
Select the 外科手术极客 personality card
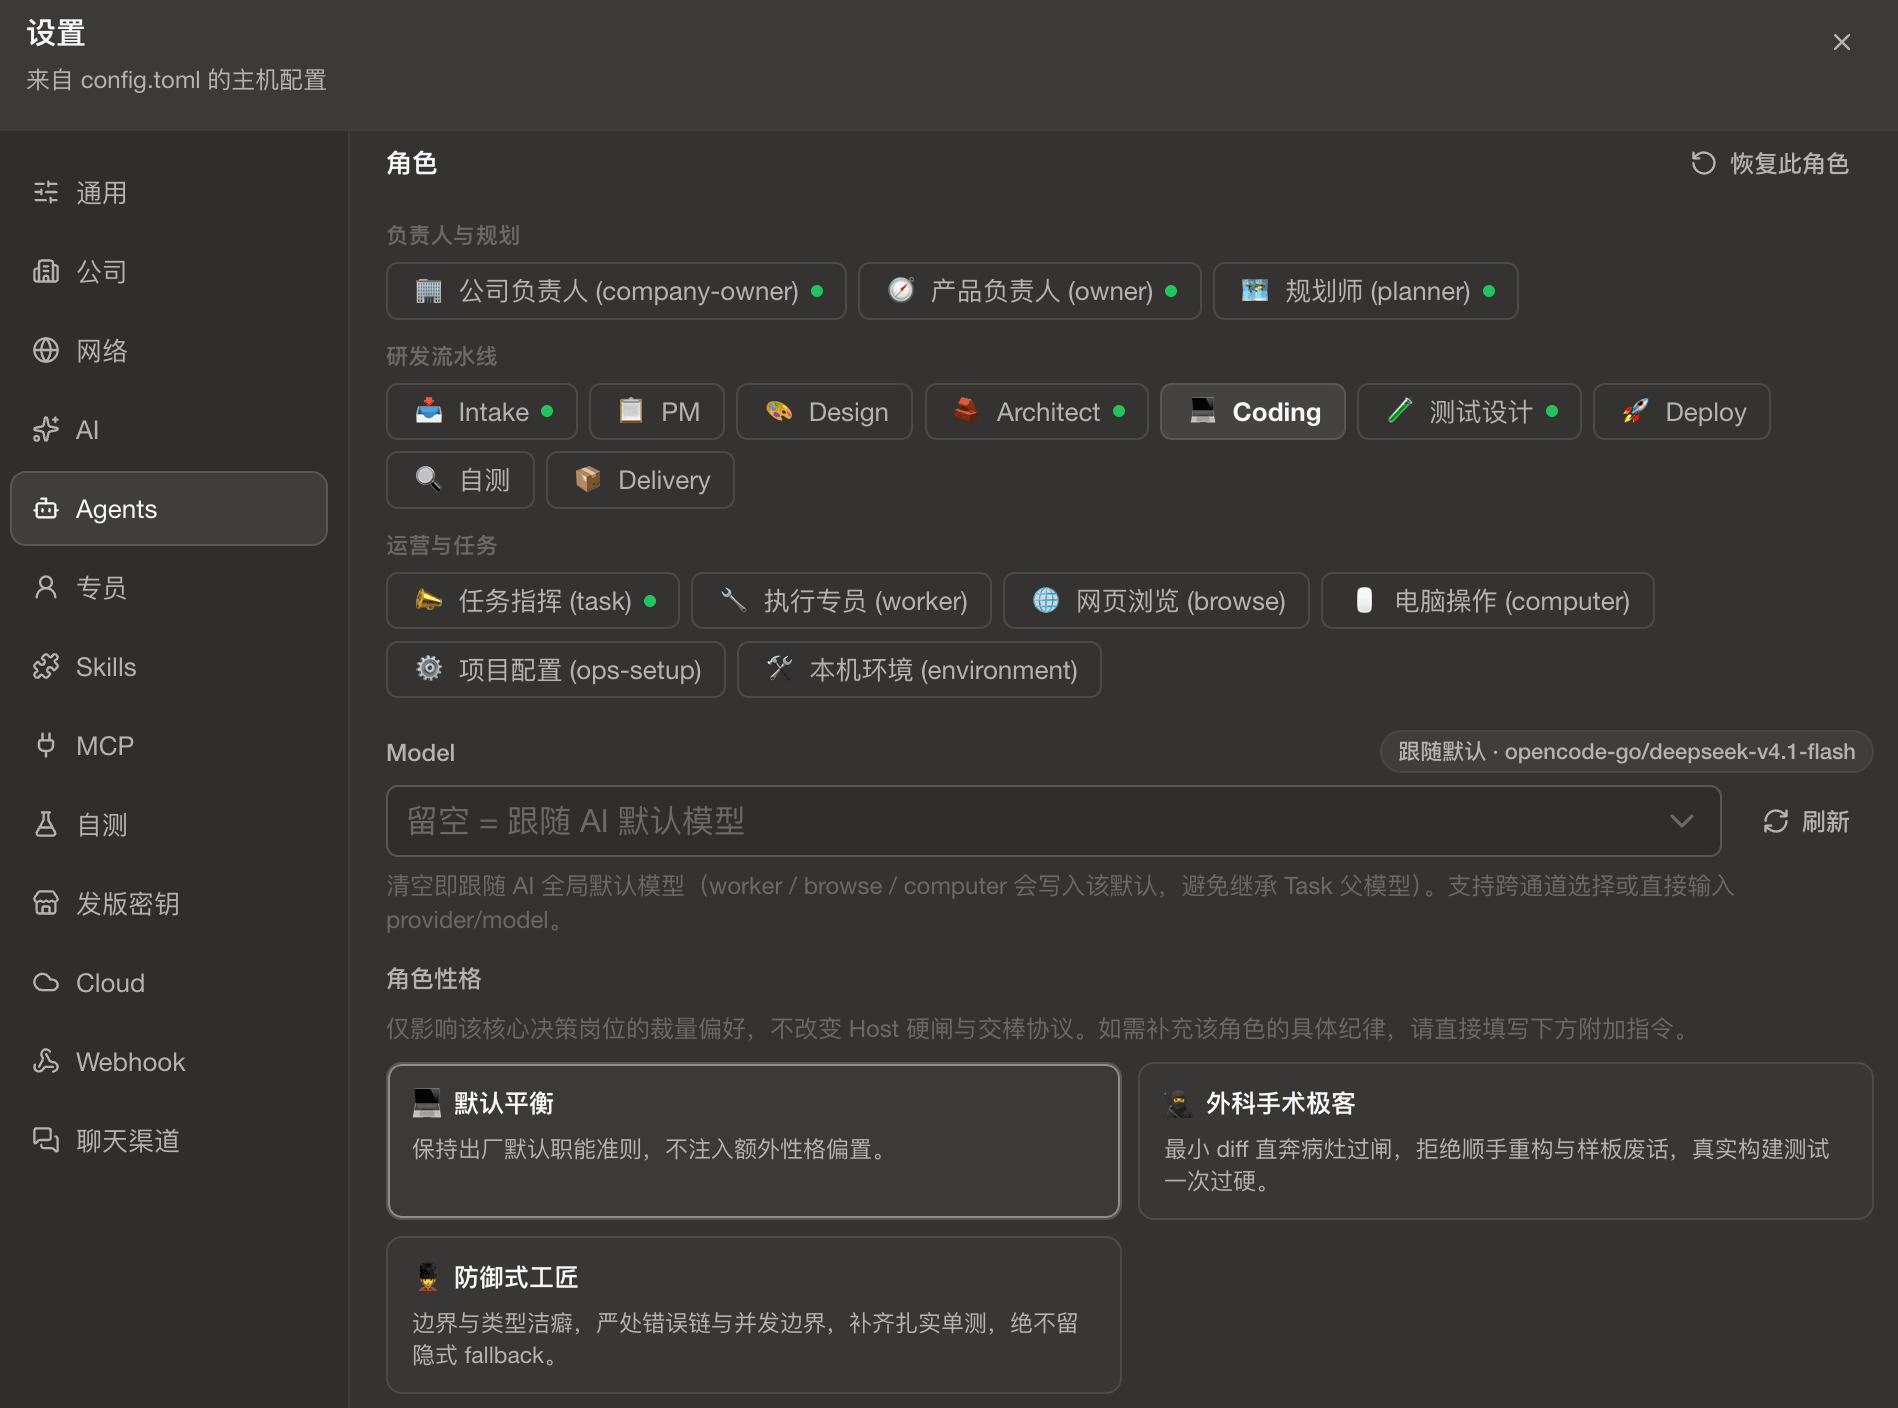coord(1506,1141)
